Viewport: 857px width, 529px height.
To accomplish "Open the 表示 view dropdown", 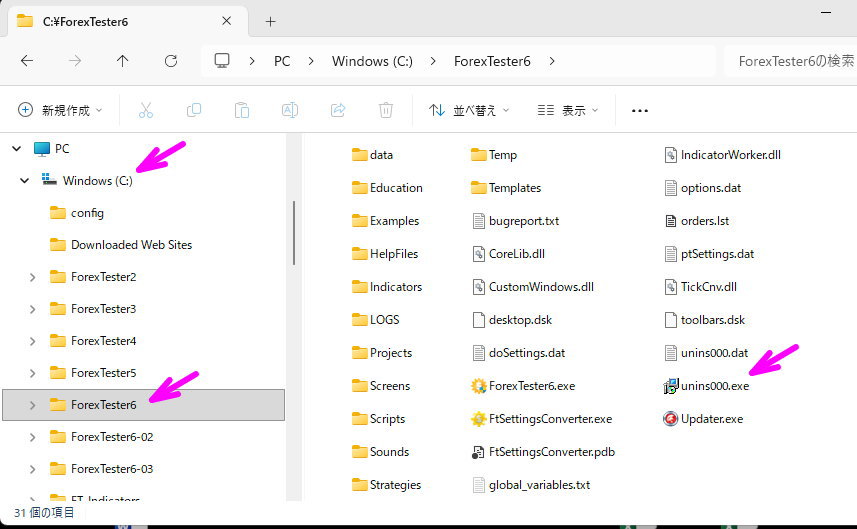I will coord(568,110).
